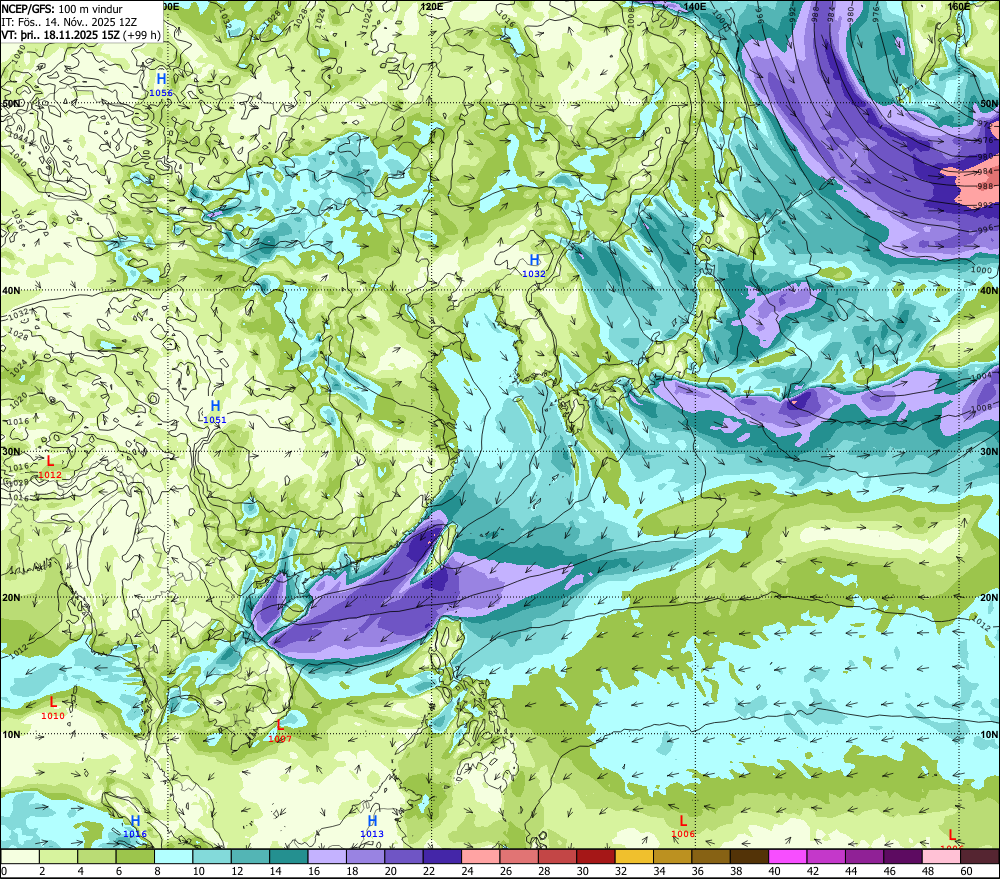Click the L 1006 low pressure marker

683,825
